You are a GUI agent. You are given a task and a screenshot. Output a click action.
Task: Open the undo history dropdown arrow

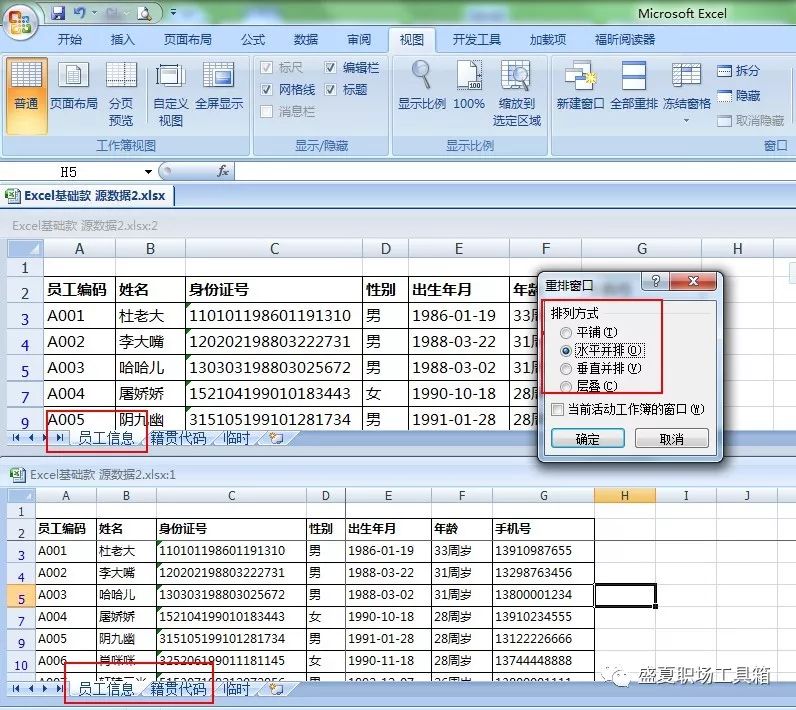(x=94, y=13)
